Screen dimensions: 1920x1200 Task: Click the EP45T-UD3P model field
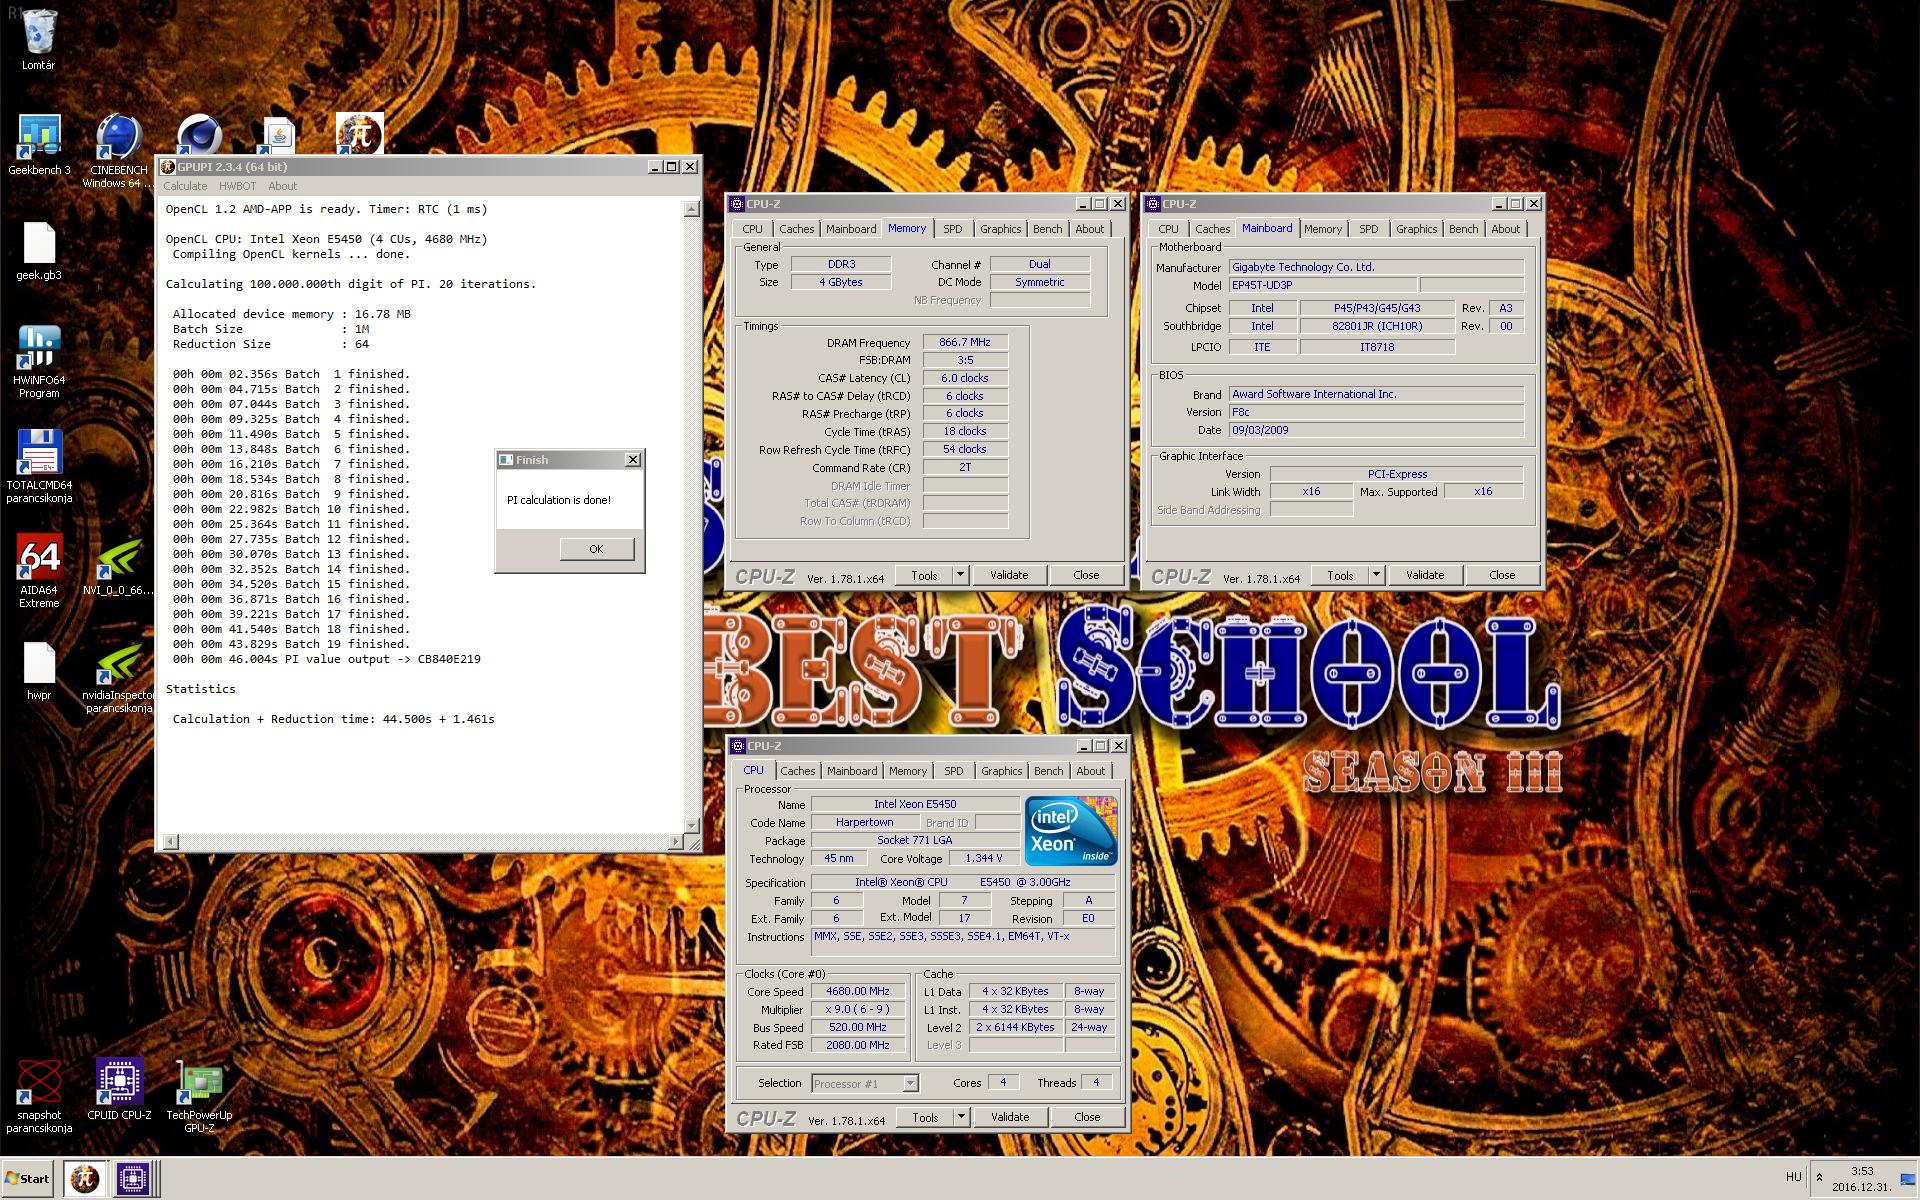[1322, 285]
